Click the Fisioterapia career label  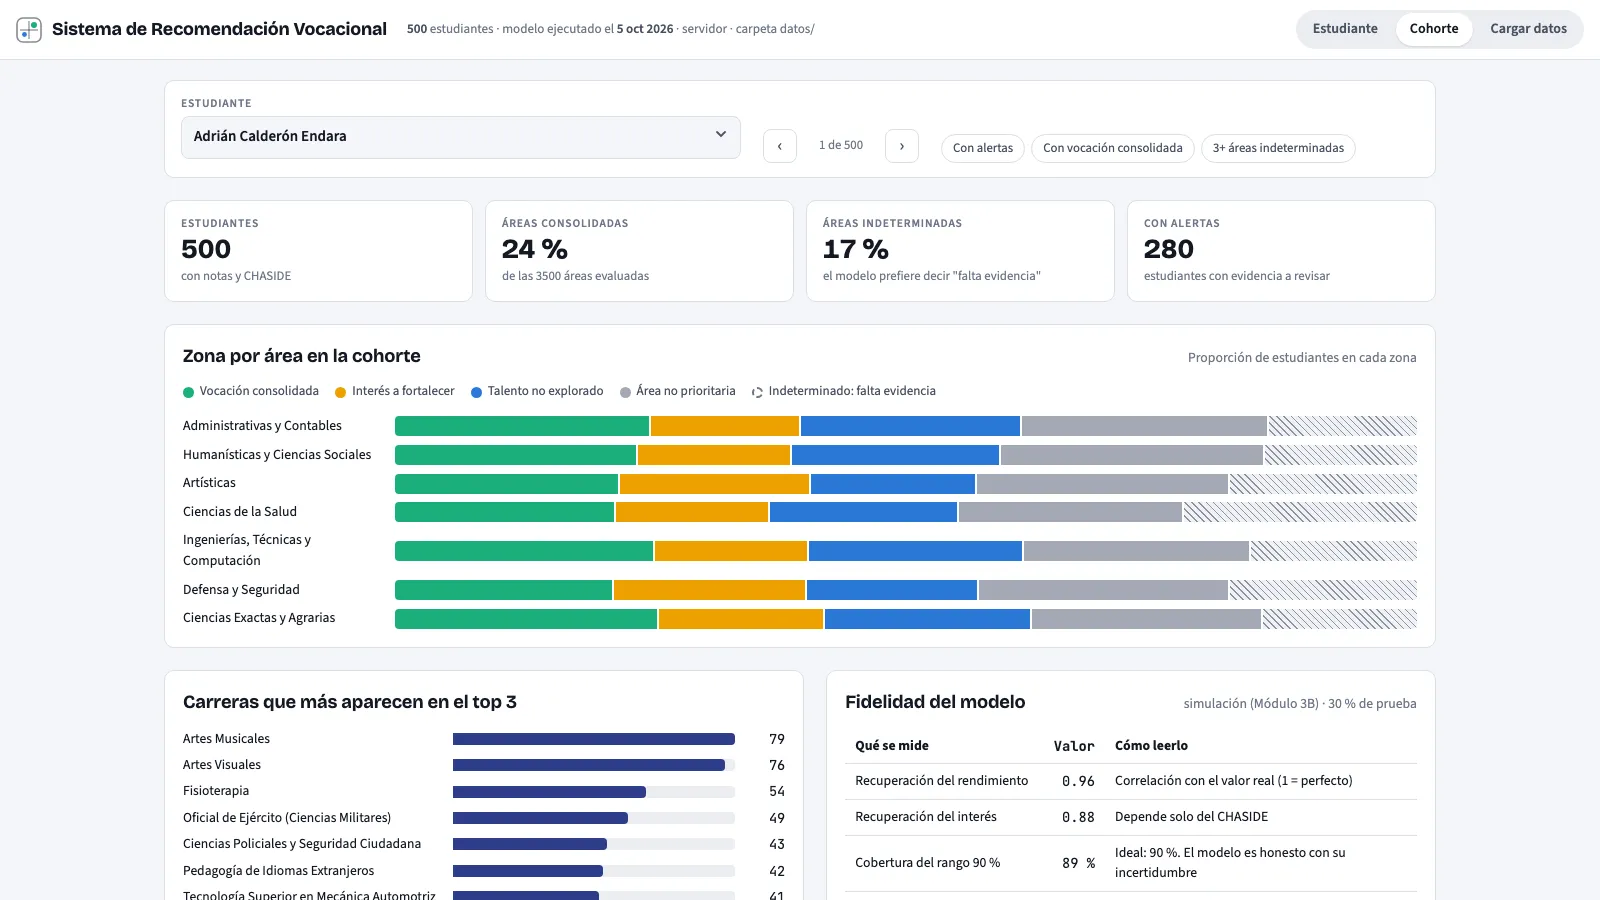[216, 791]
